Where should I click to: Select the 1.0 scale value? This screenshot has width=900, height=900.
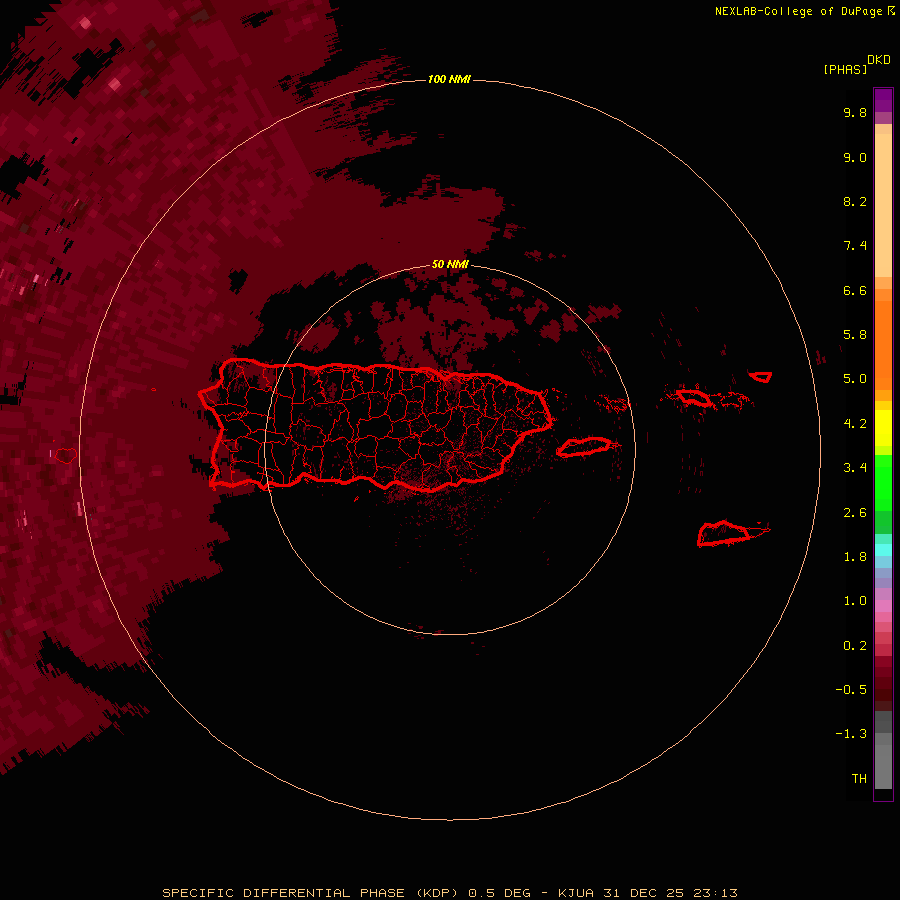[855, 601]
